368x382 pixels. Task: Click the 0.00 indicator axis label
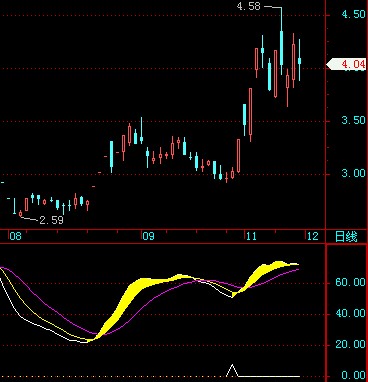353,375
